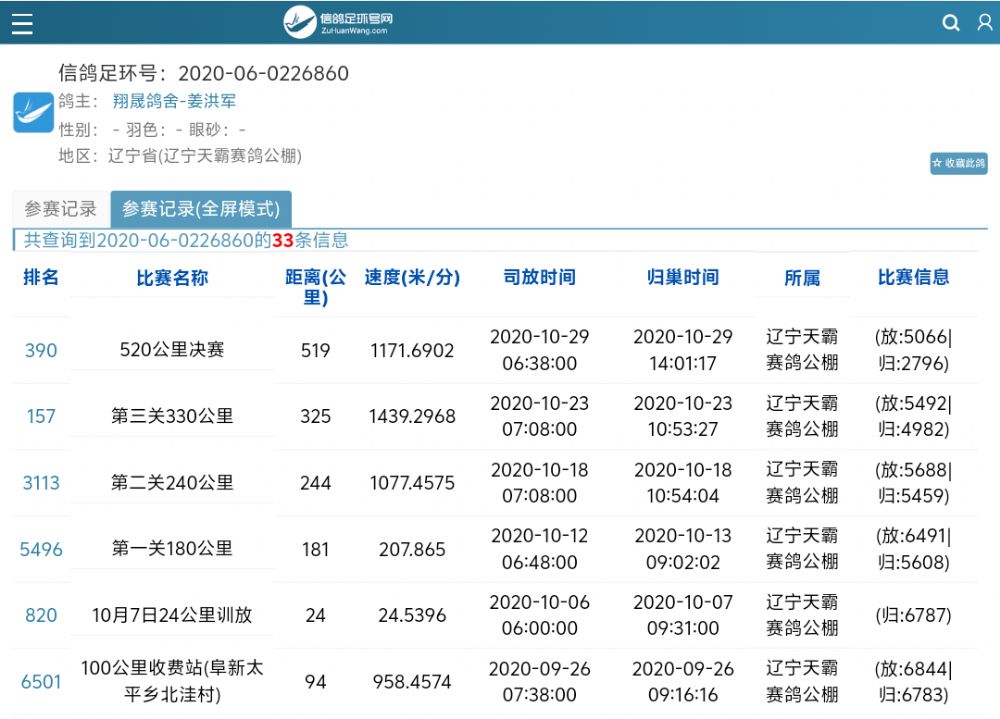Screen dimensions: 1000x719
Task: Open owner link 翔晟鸽舍-姜洪军
Action: pos(174,101)
